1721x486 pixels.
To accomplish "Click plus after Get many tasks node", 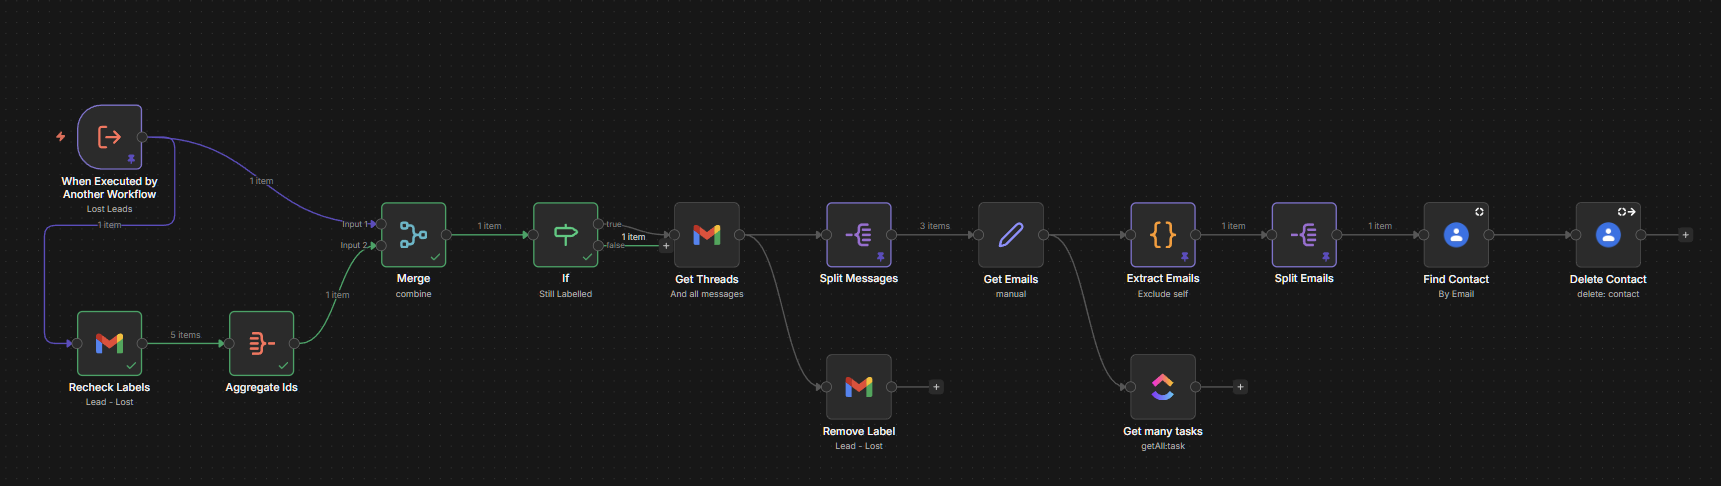I will click(x=1240, y=387).
